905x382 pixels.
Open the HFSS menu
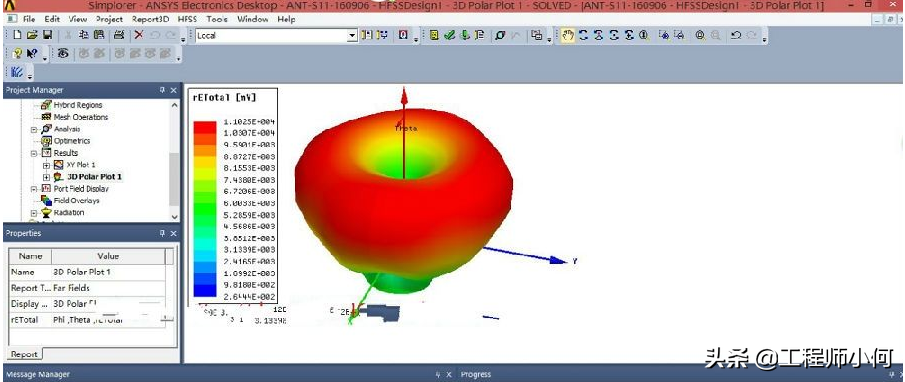[188, 19]
